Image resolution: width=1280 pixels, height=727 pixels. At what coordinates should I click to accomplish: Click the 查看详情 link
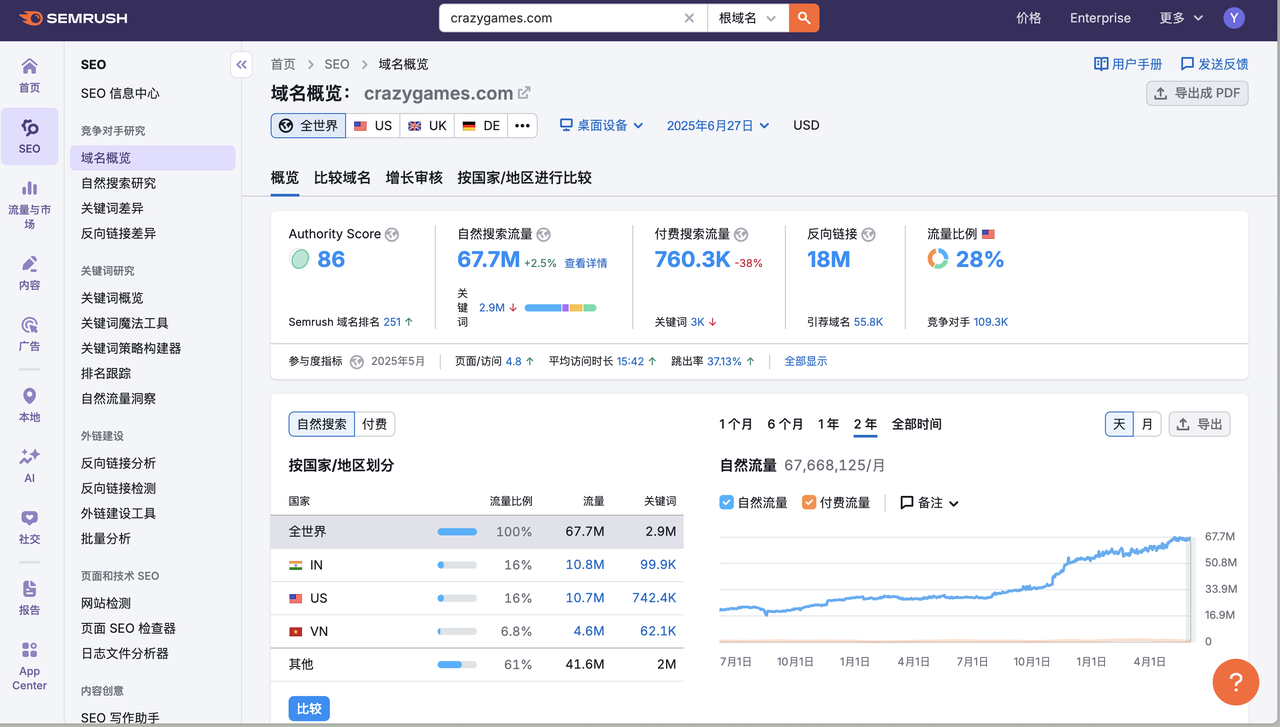tap(585, 263)
